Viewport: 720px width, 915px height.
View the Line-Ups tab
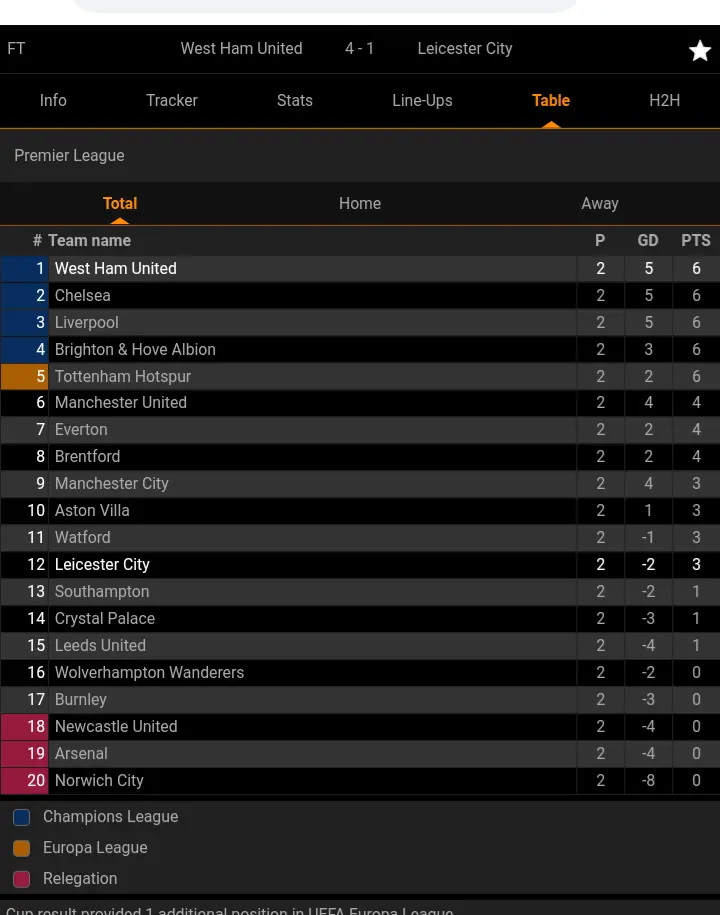coord(422,100)
